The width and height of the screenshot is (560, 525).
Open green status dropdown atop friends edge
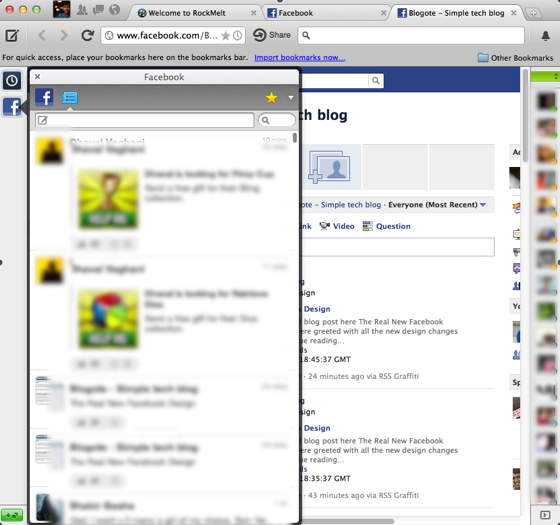(545, 76)
